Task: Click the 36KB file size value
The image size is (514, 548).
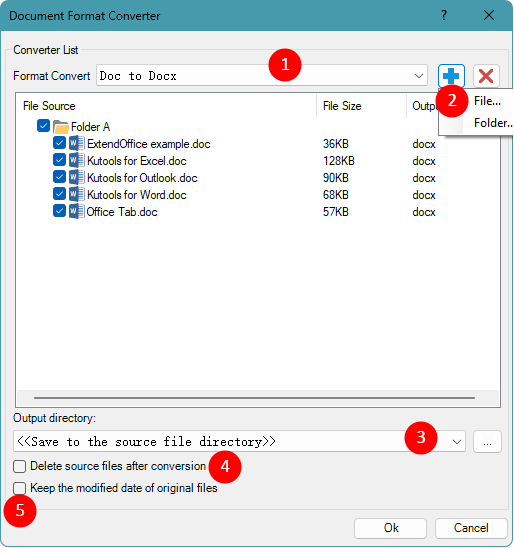Action: pos(336,144)
